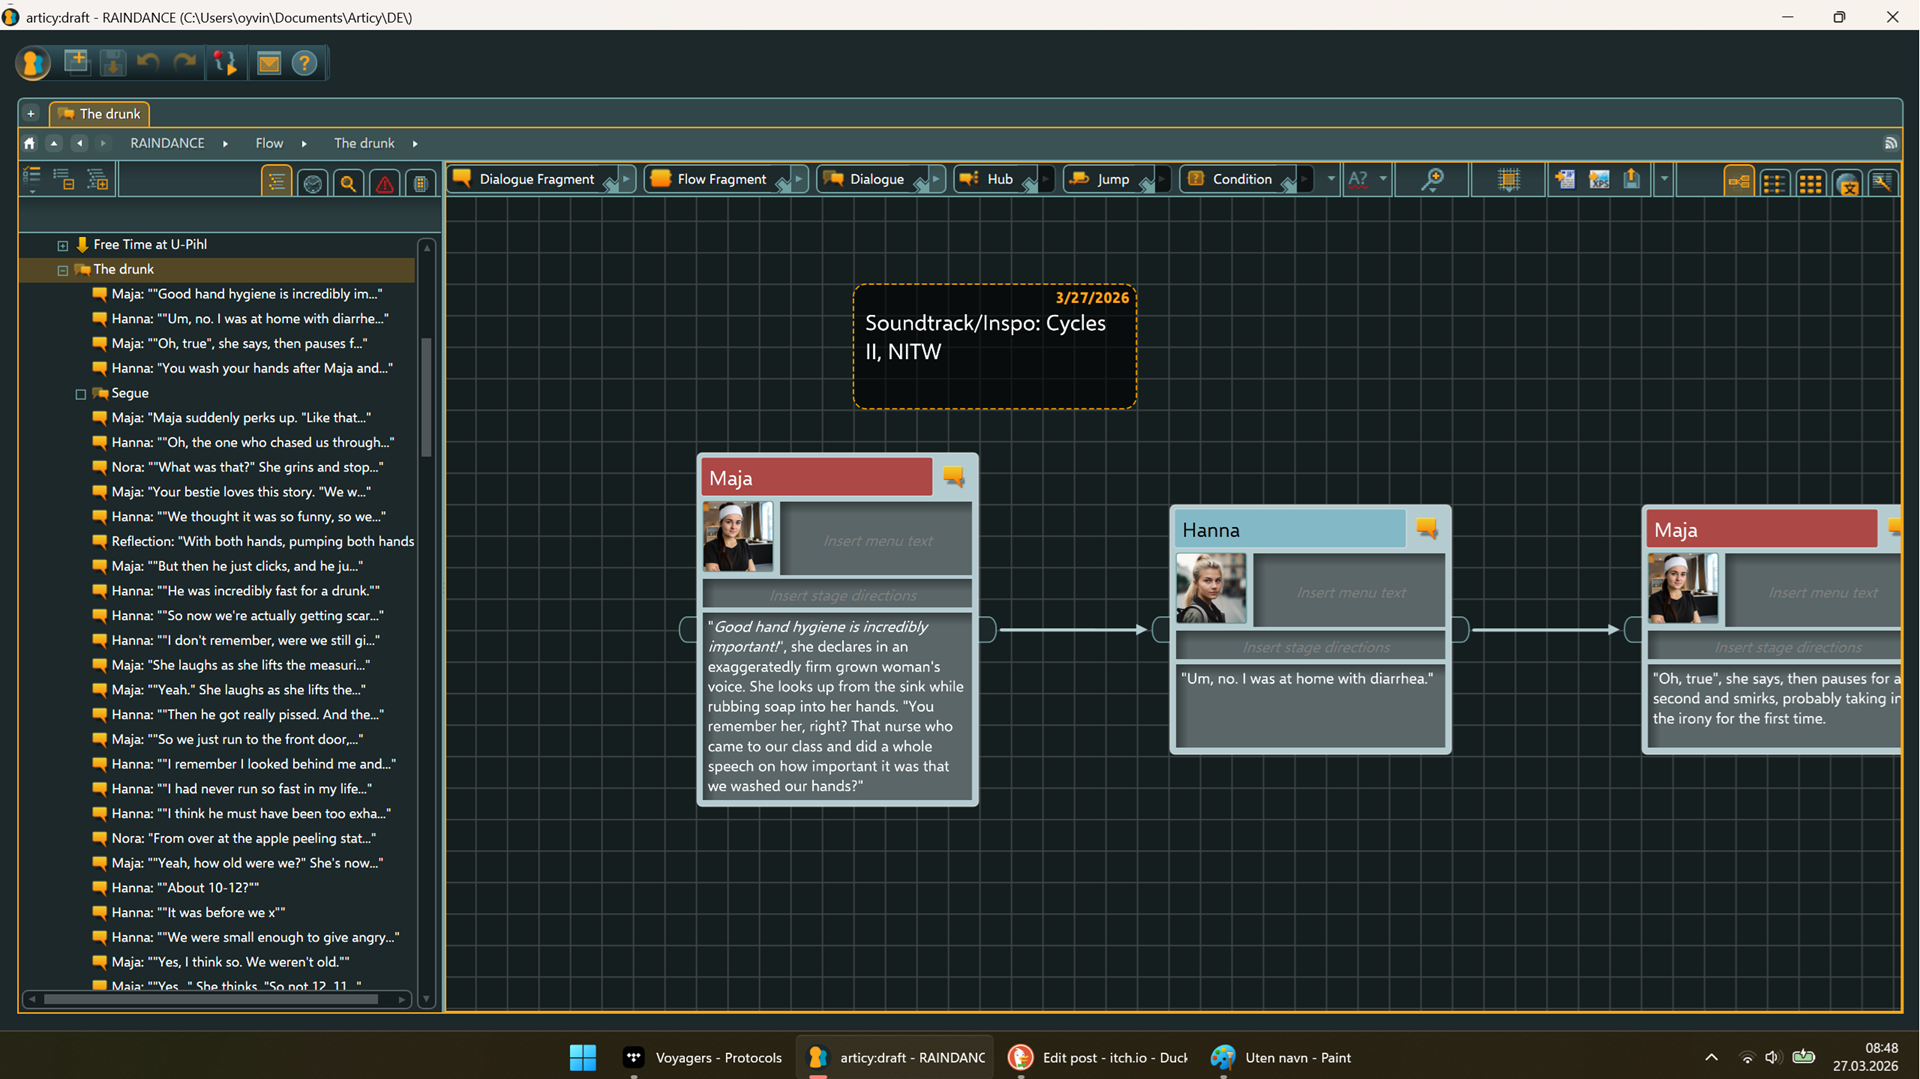Open the help question mark icon
1920x1079 pixels.
coord(305,63)
